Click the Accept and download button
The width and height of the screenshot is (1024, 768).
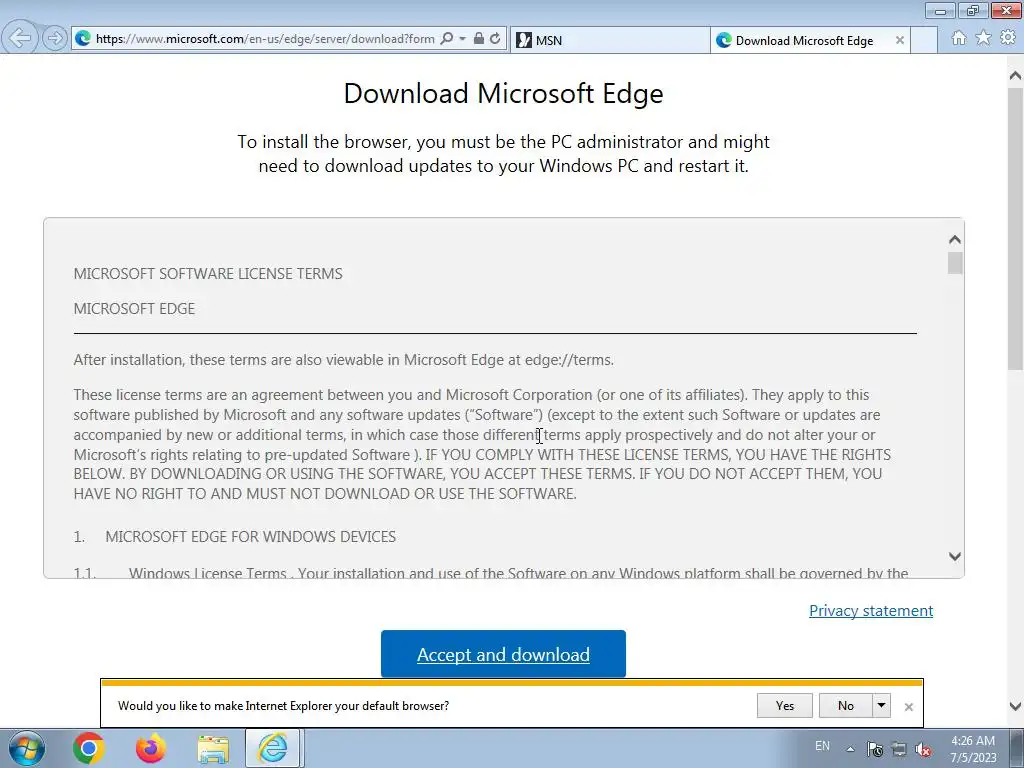[x=503, y=654]
